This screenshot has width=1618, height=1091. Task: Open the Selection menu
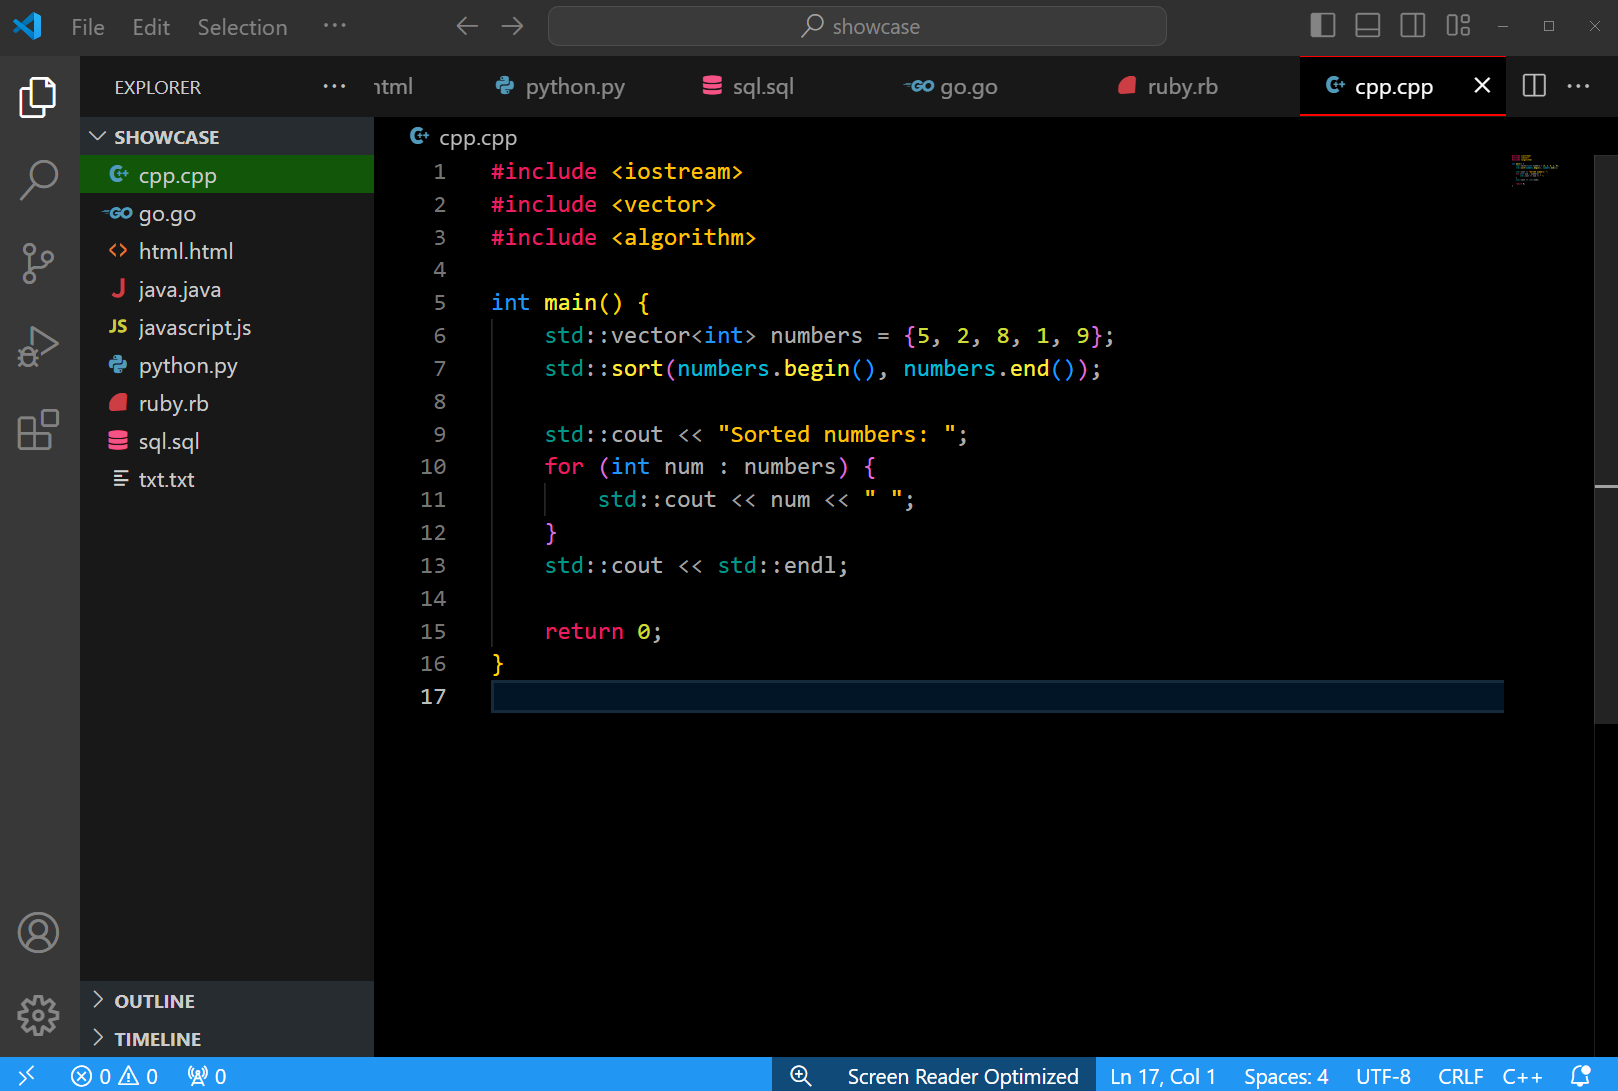click(x=242, y=27)
